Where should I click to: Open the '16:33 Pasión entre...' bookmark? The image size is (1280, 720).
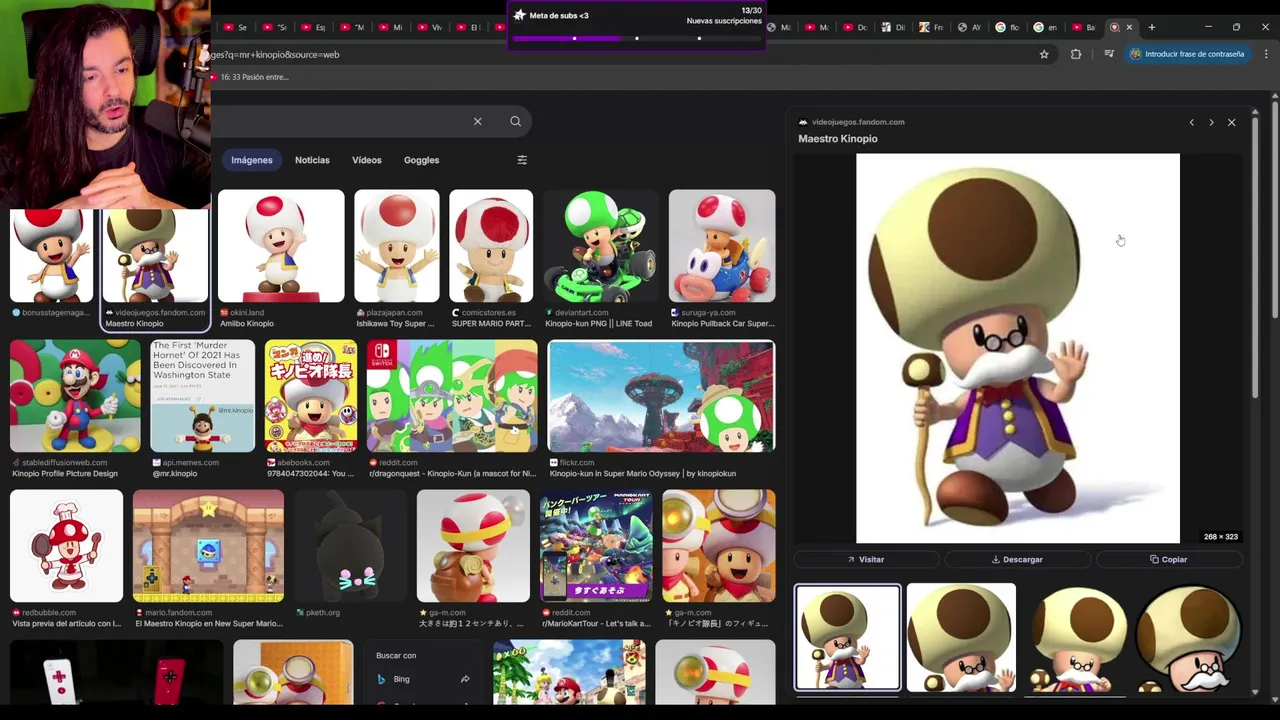tap(250, 77)
